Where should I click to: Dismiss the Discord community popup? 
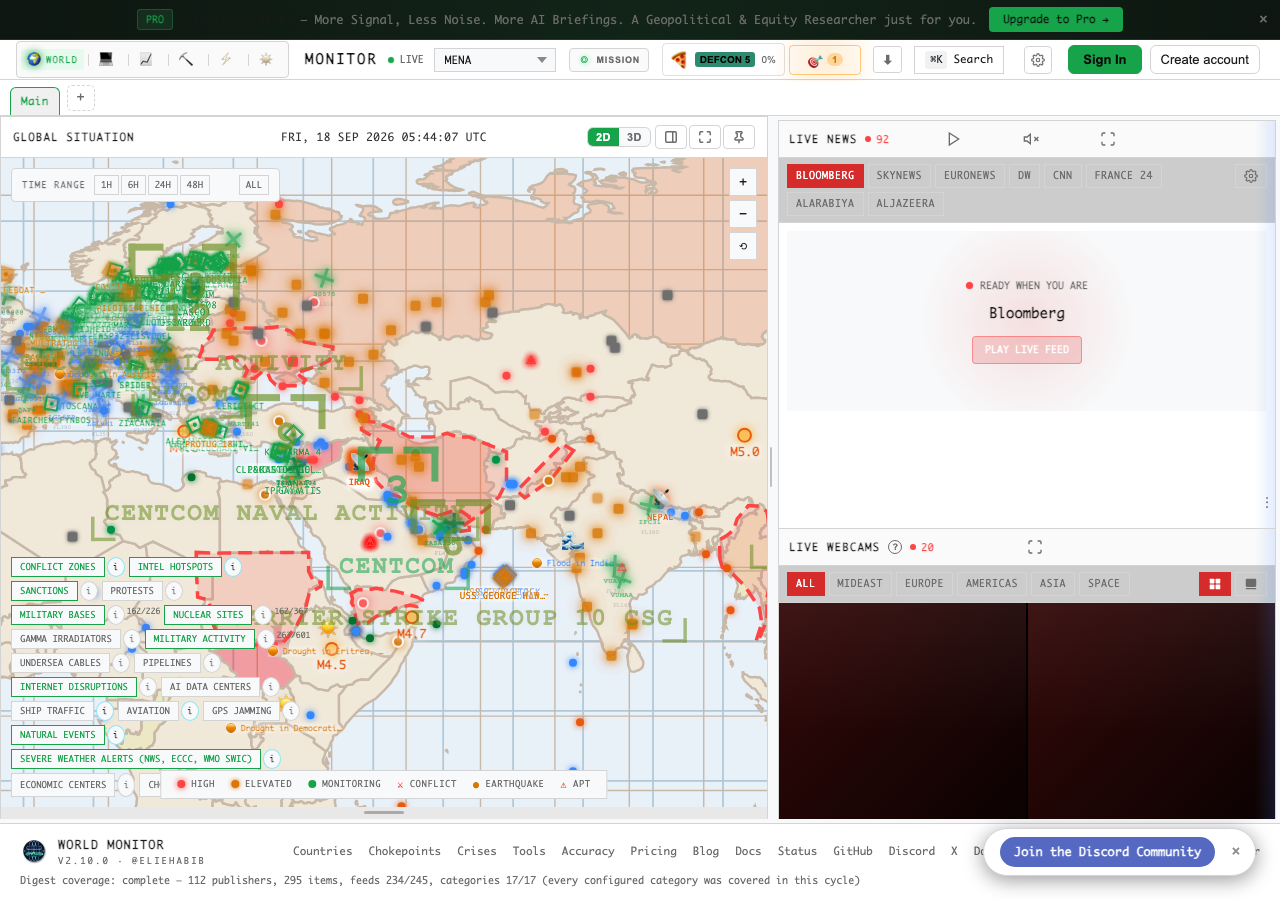click(1236, 852)
